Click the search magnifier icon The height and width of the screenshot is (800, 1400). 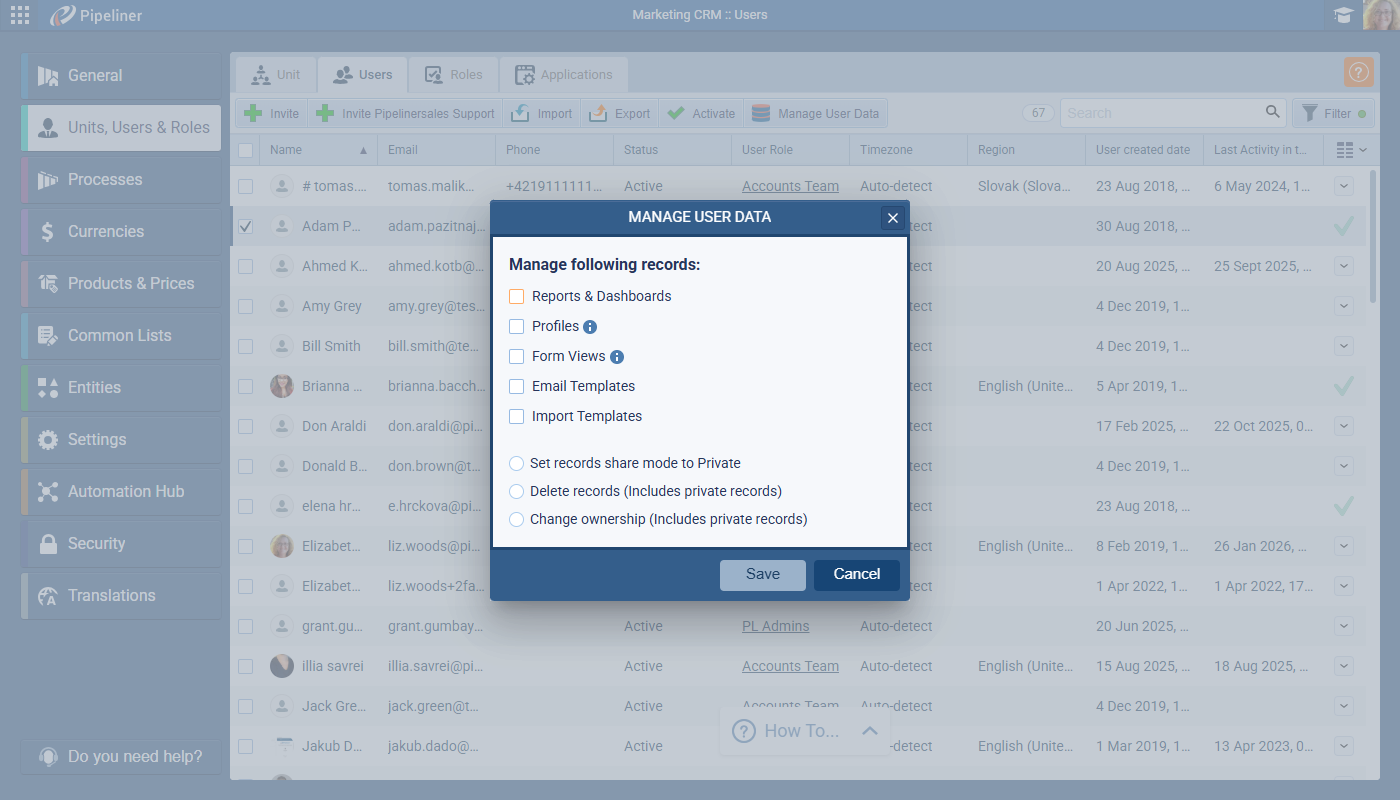1272,113
